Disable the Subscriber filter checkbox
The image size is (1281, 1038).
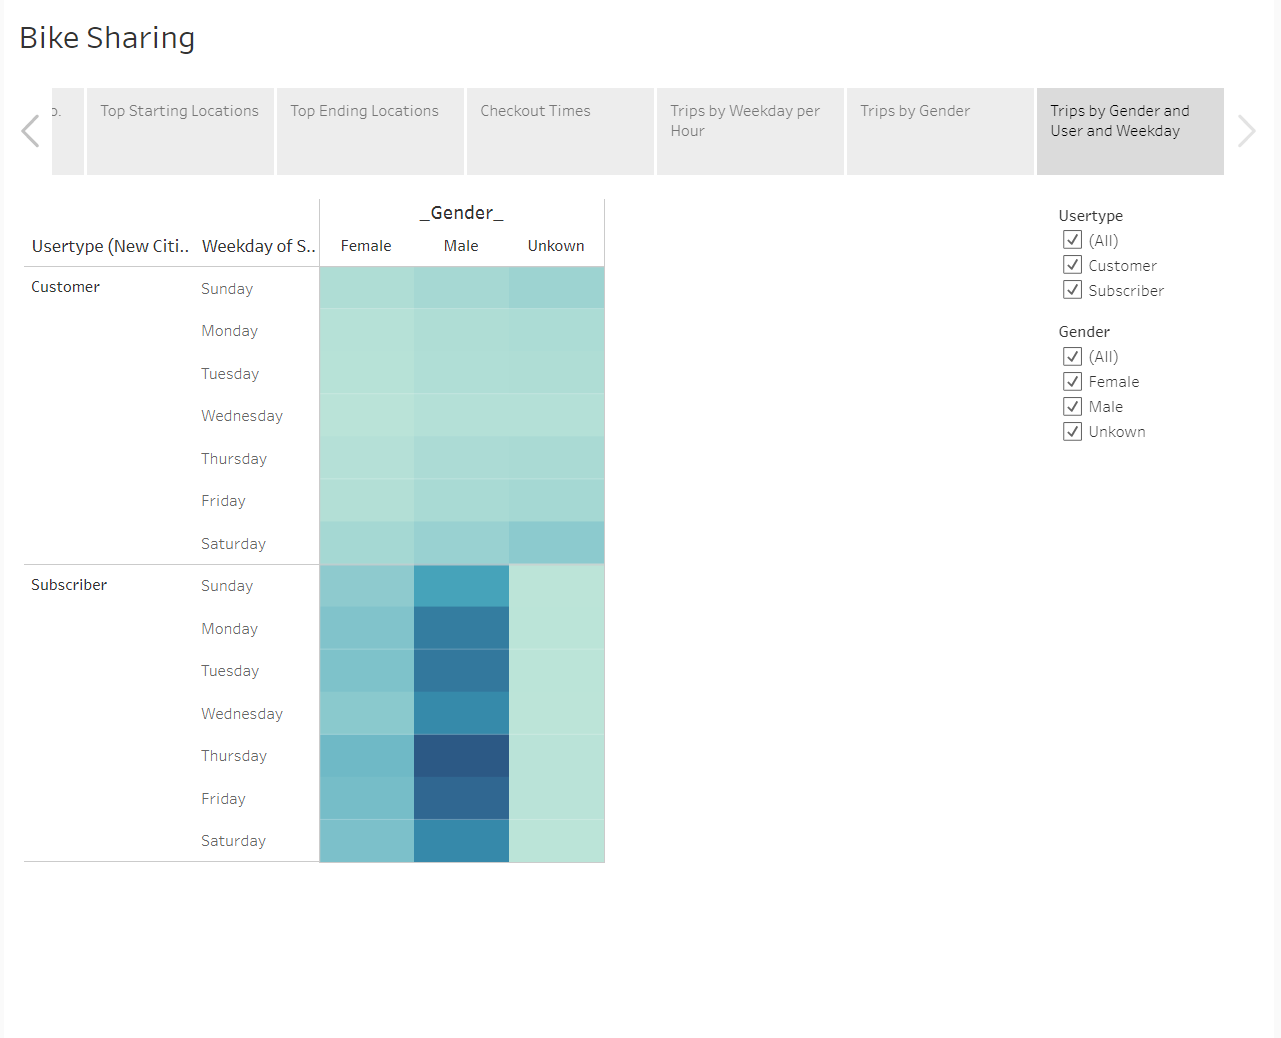tap(1072, 290)
